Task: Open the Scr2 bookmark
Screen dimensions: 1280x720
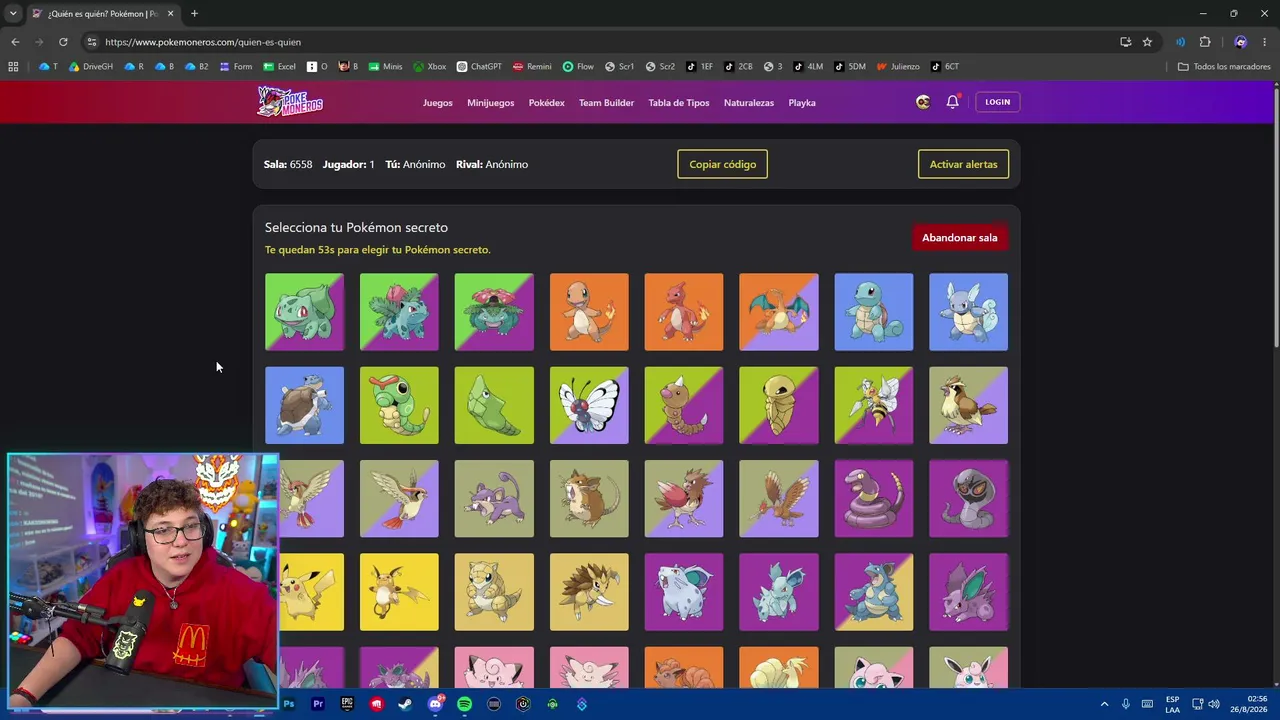Action: [660, 67]
